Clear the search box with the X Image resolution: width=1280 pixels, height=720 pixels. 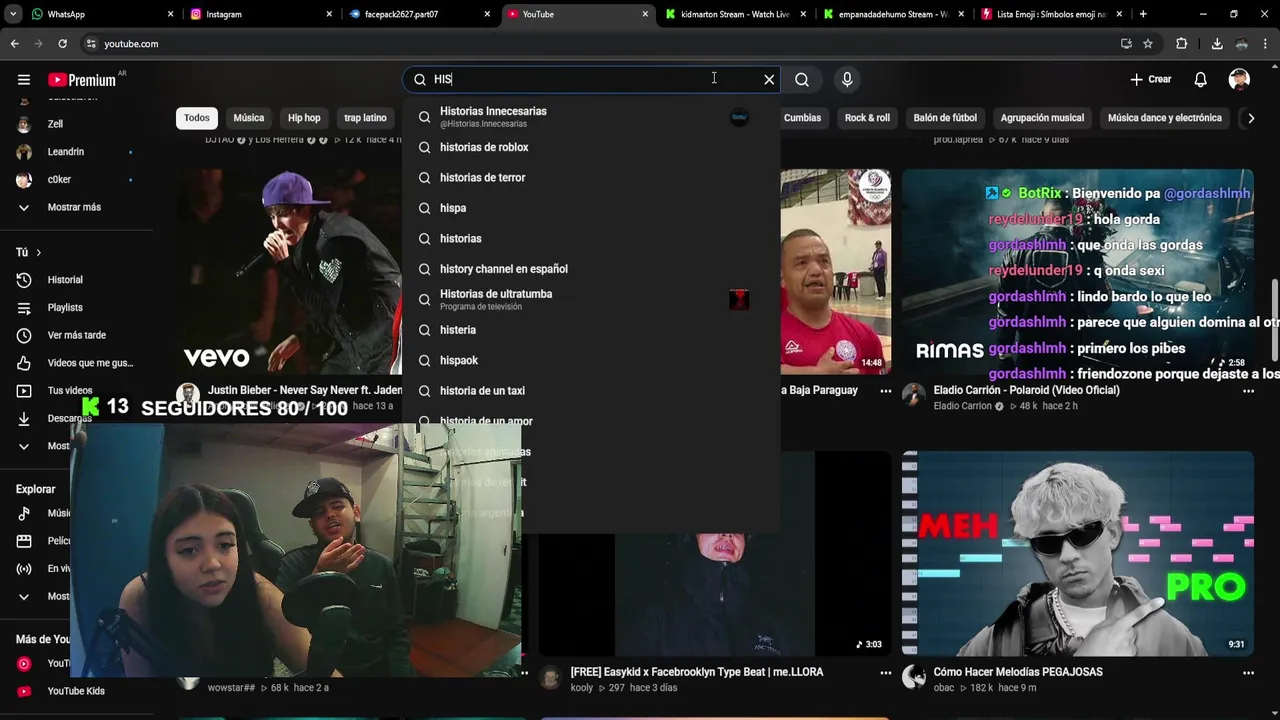pos(769,79)
